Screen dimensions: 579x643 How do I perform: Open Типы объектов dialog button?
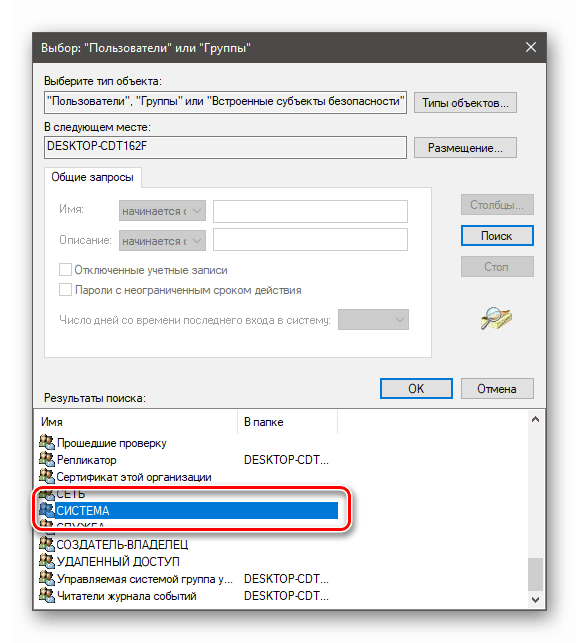(x=465, y=103)
